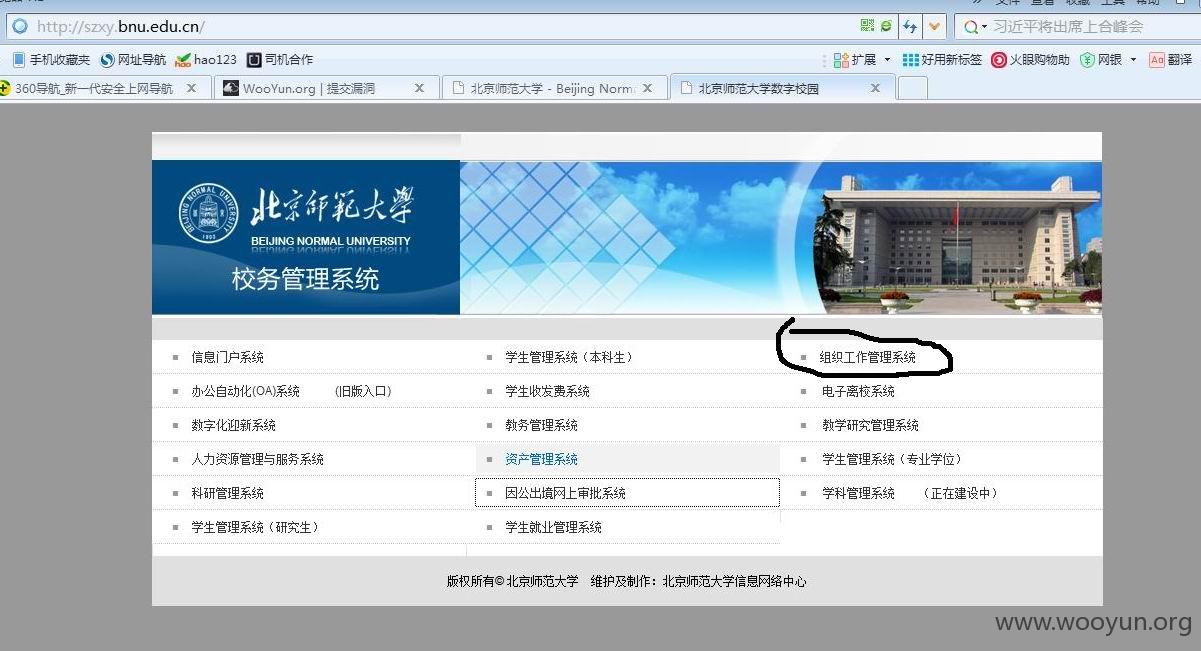Viewport: 1201px width, 651px height.
Task: Open 手机收藏夹 bookmark
Action: coord(51,60)
